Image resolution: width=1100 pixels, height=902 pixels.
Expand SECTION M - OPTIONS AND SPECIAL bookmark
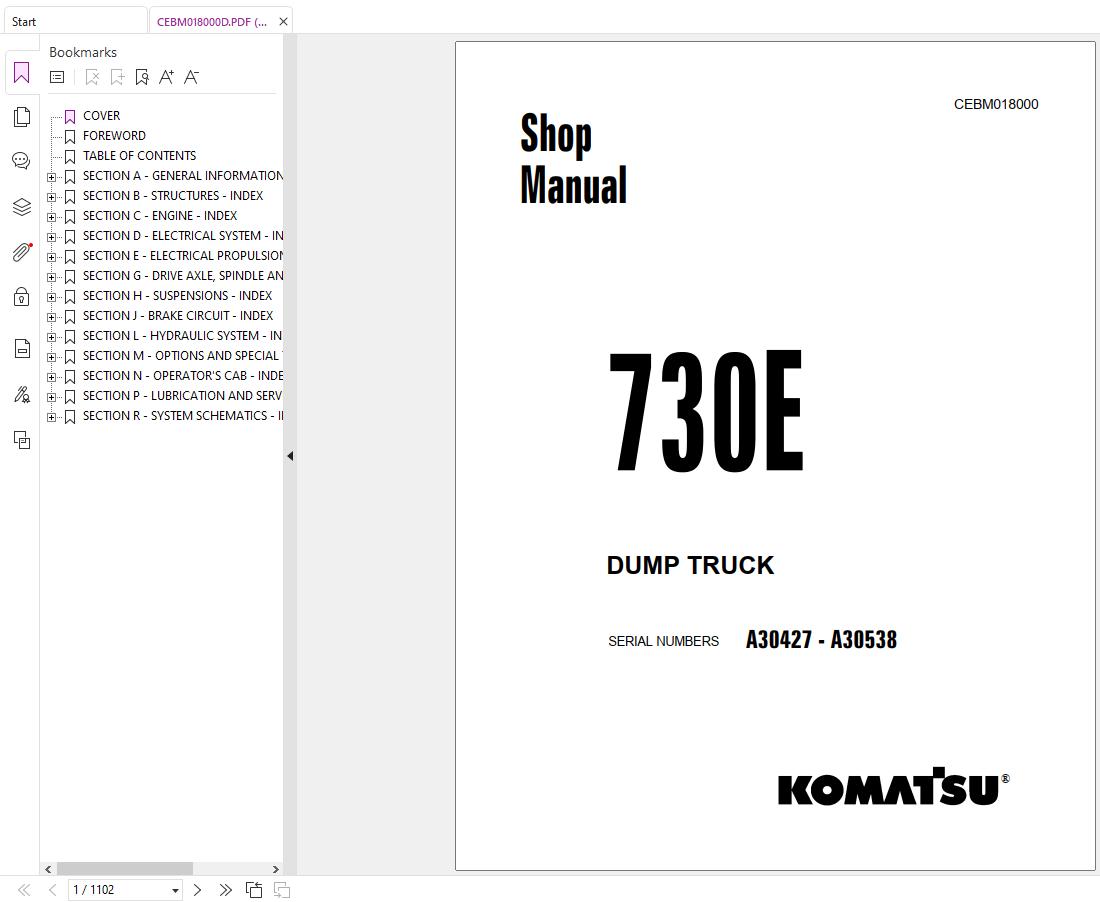pos(51,357)
